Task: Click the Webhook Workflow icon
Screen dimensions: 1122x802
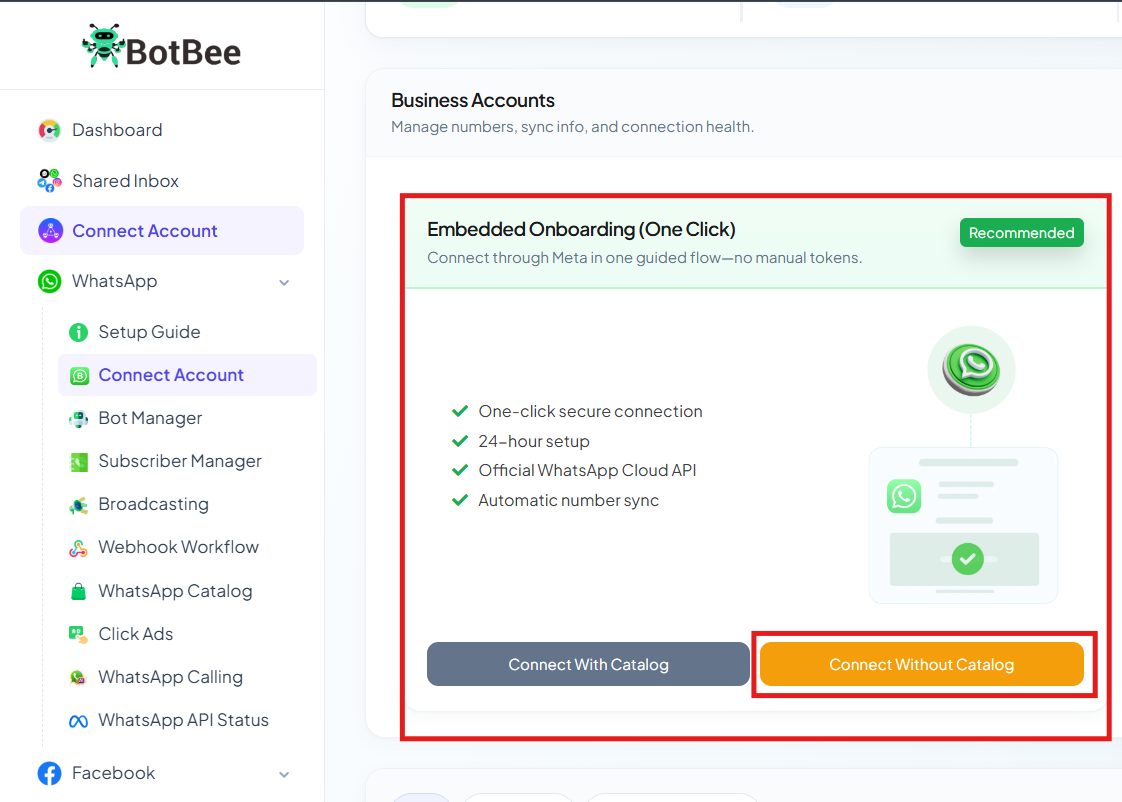Action: point(78,548)
